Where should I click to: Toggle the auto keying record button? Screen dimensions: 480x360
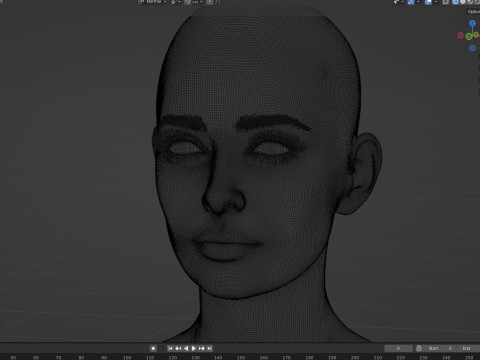click(153, 348)
